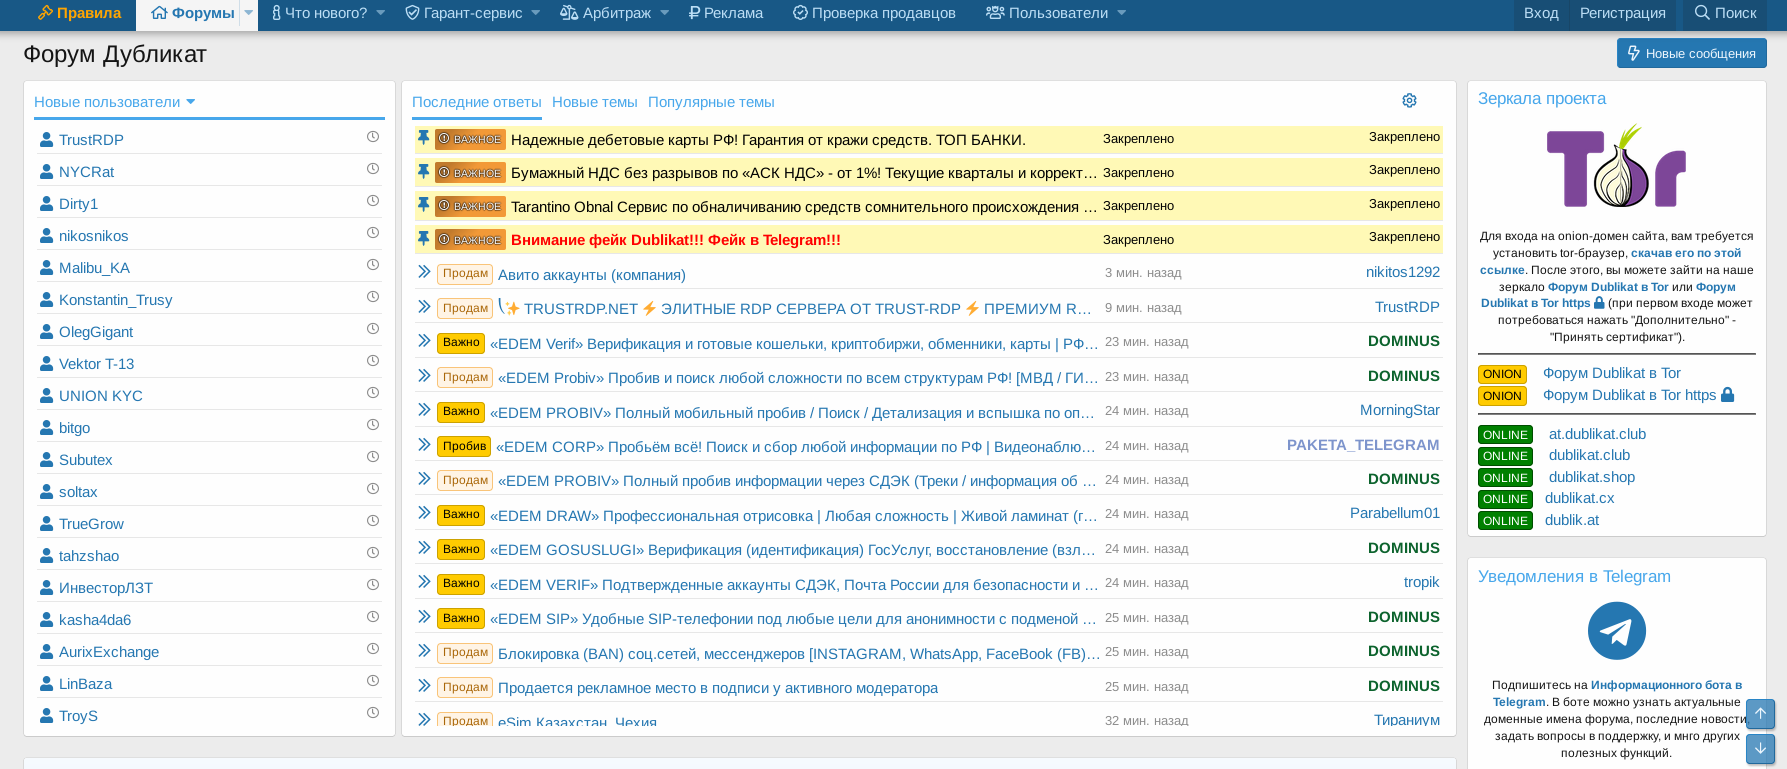Click the Telegram logo icon
The width and height of the screenshot is (1787, 769).
pos(1616,631)
